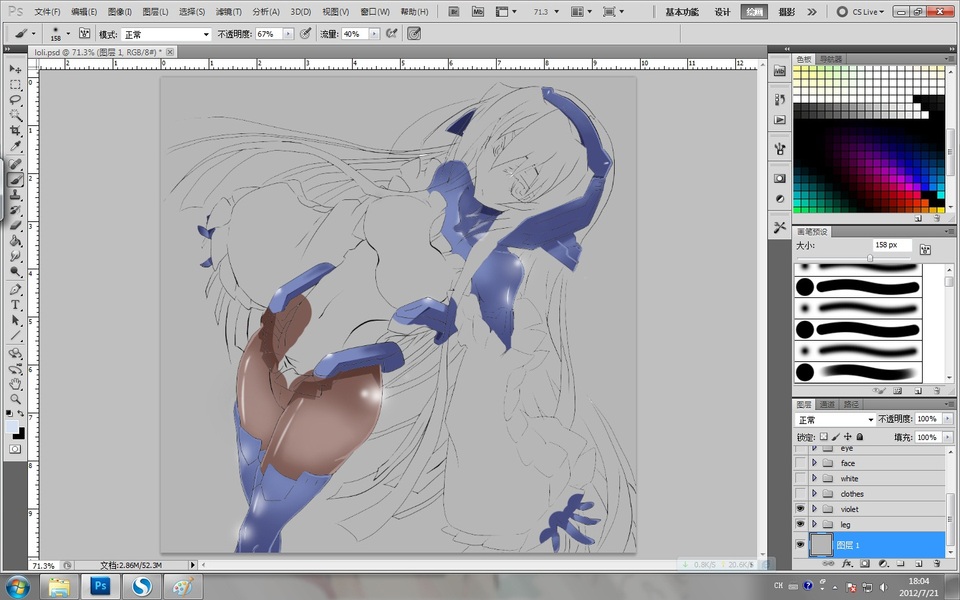This screenshot has width=960, height=600.
Task: Expand the face layer group
Action: tap(814, 464)
